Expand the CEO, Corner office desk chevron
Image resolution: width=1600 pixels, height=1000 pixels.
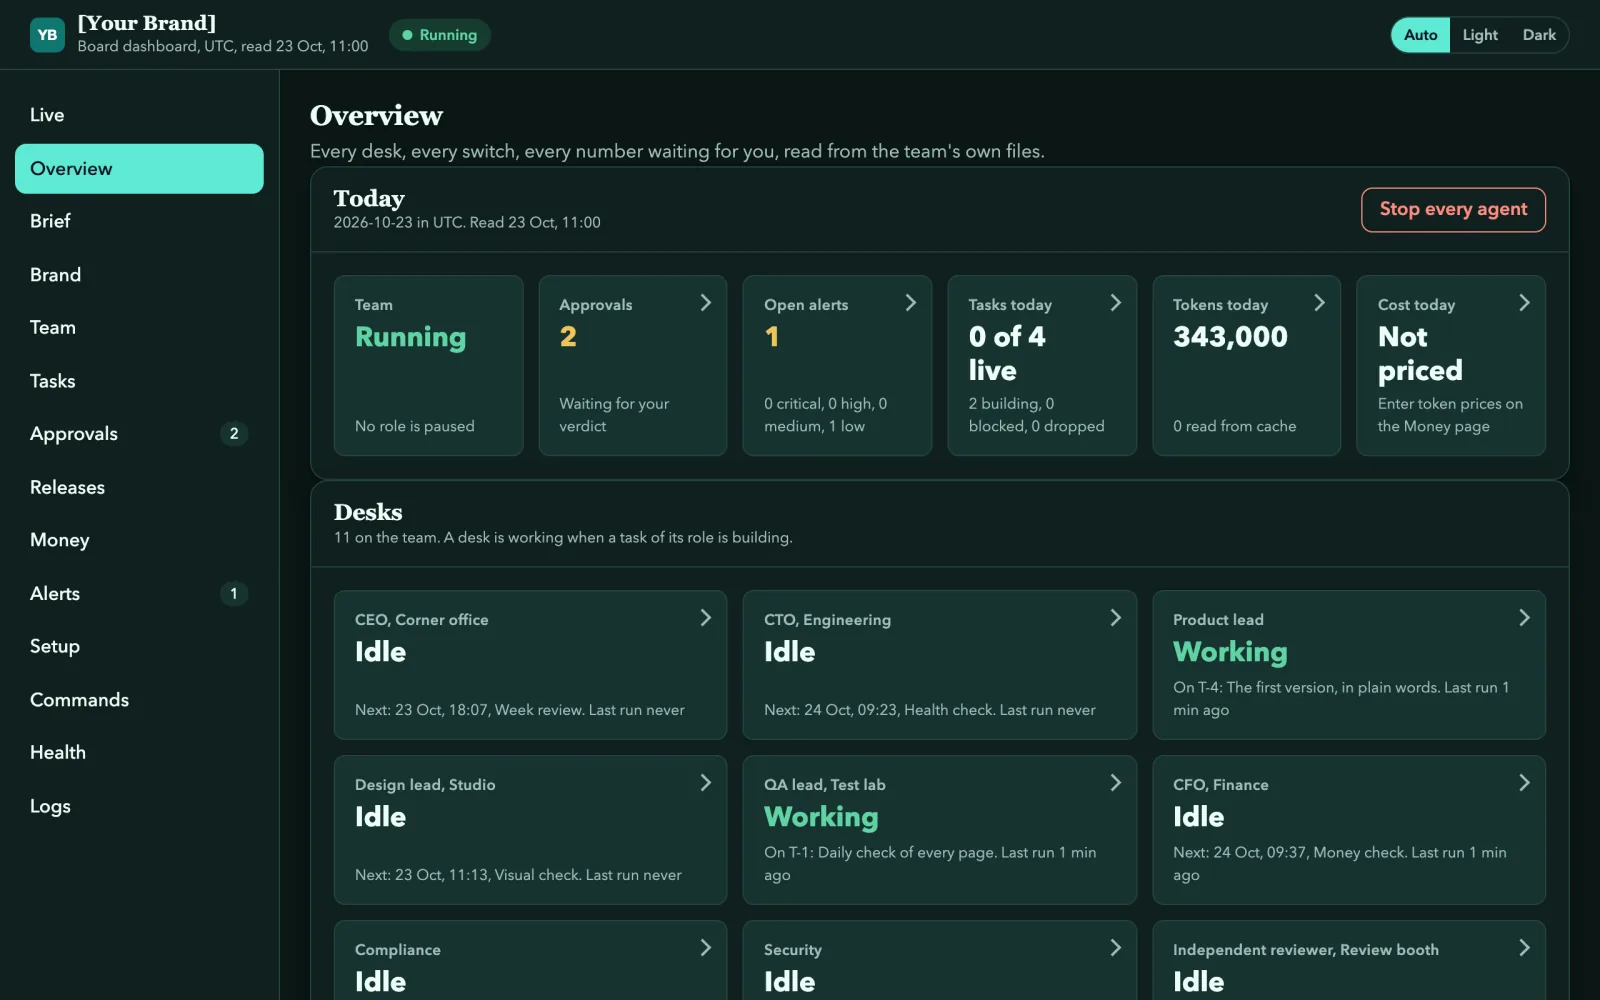click(x=705, y=618)
